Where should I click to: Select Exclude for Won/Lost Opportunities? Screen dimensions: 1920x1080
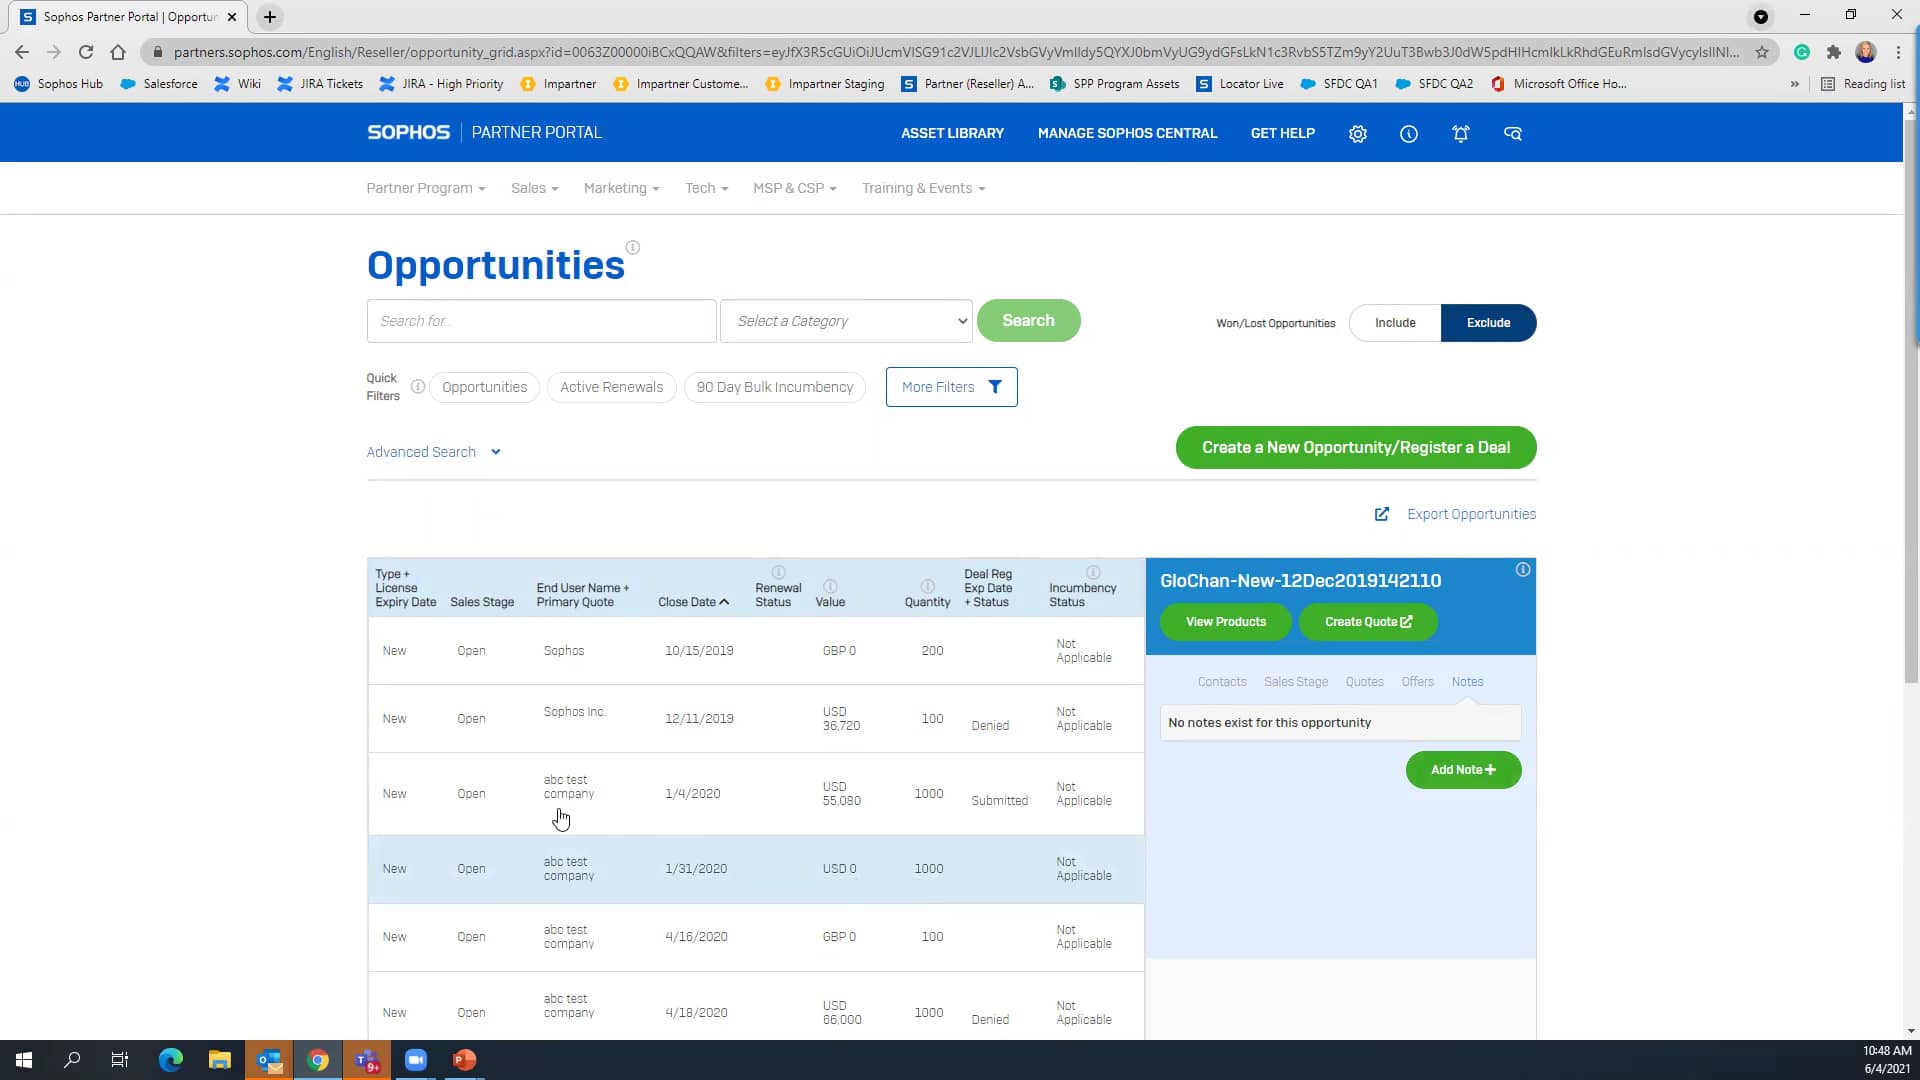click(1487, 323)
